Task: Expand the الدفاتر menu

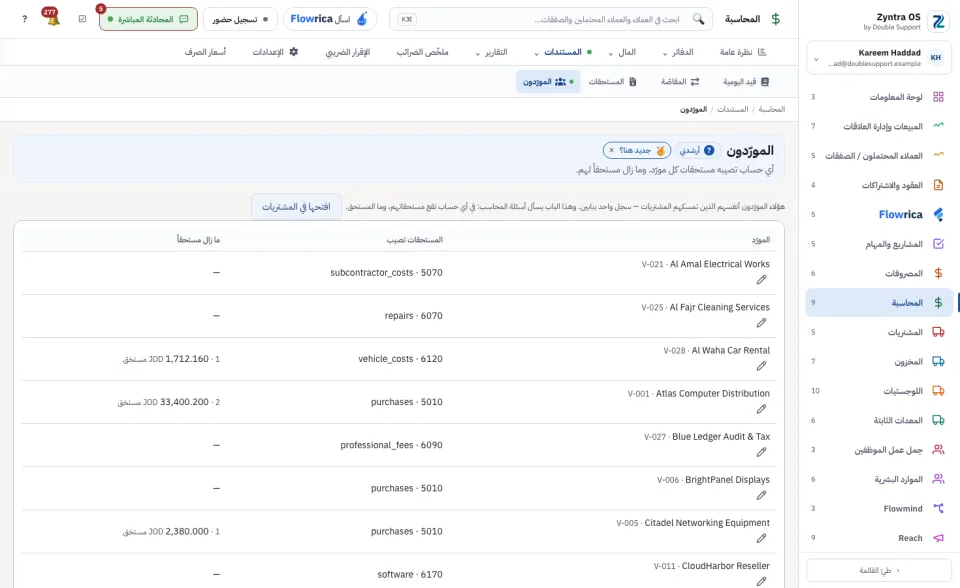Action: coord(678,52)
